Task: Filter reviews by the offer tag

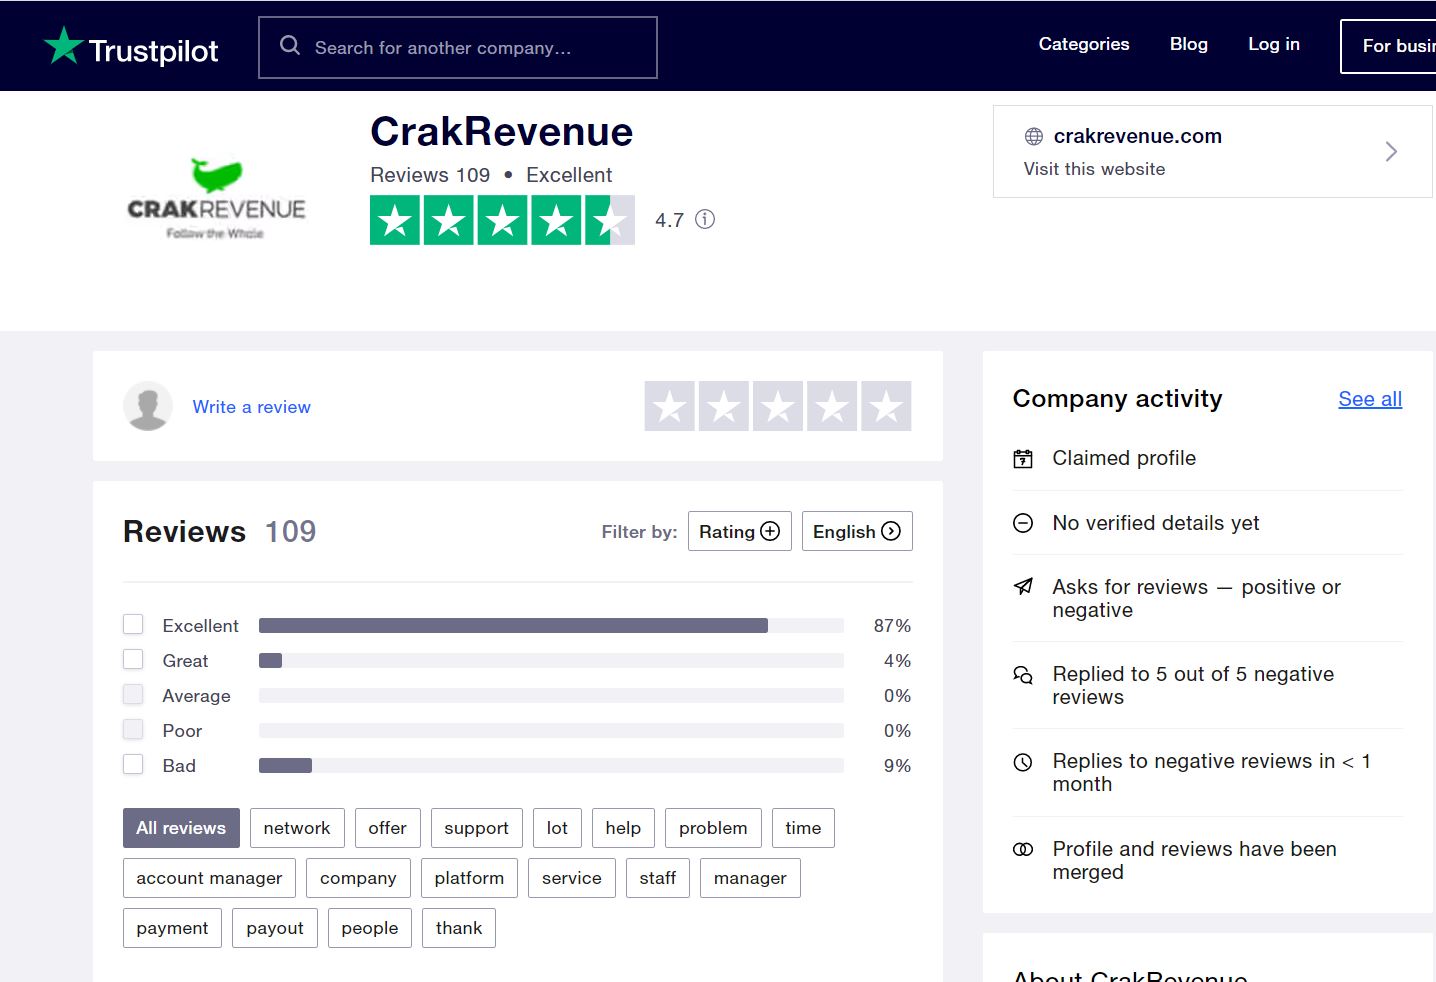Action: click(388, 828)
